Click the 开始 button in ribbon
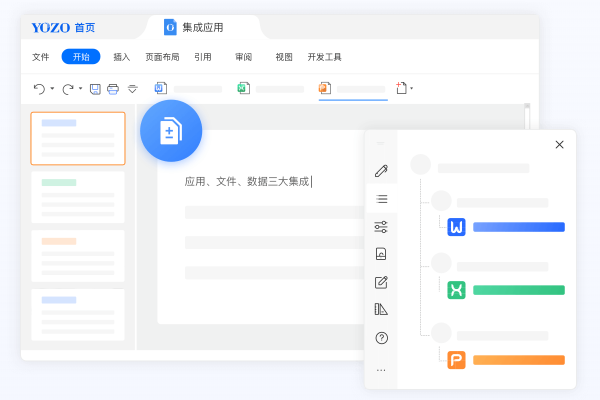600x400 pixels. 81,57
